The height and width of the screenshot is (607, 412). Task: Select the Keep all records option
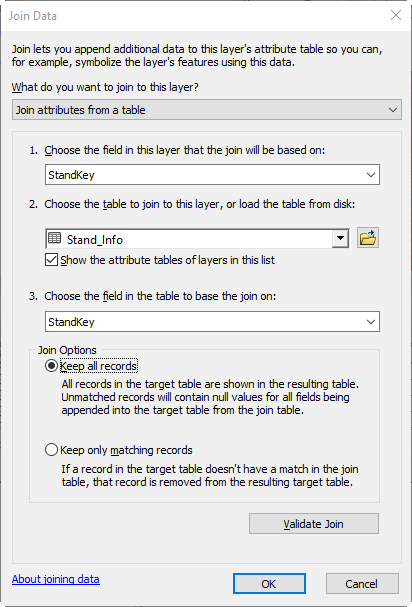click(52, 366)
